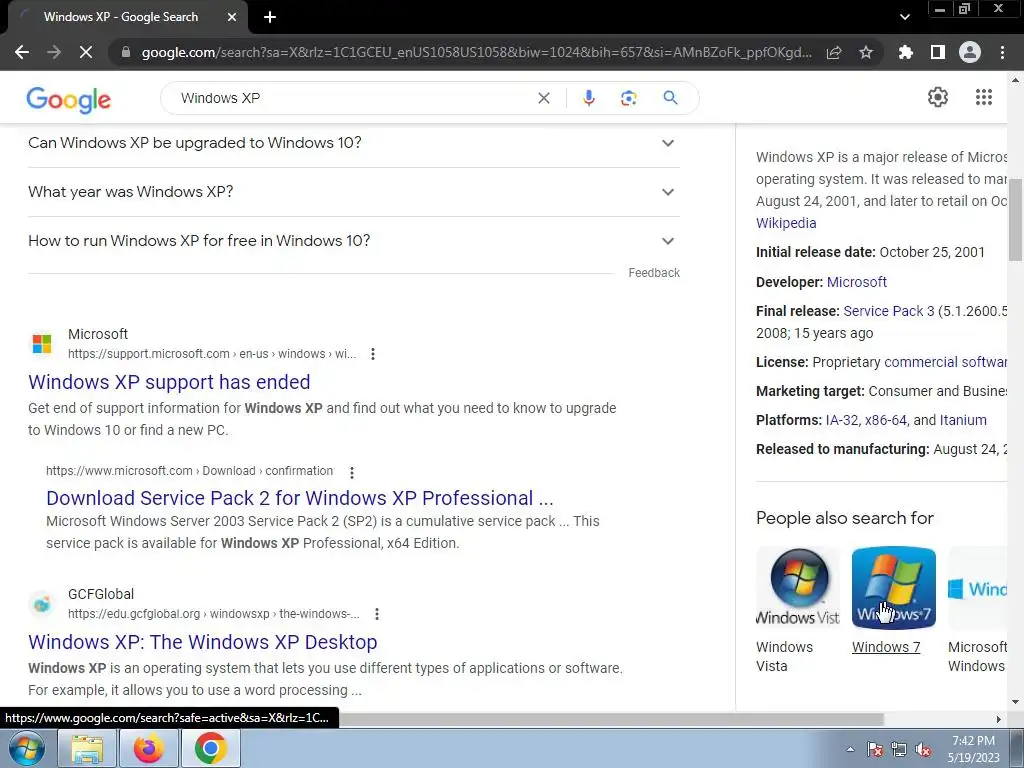The height and width of the screenshot is (768, 1024).
Task: Open the Google apps grid
Action: [x=984, y=97]
